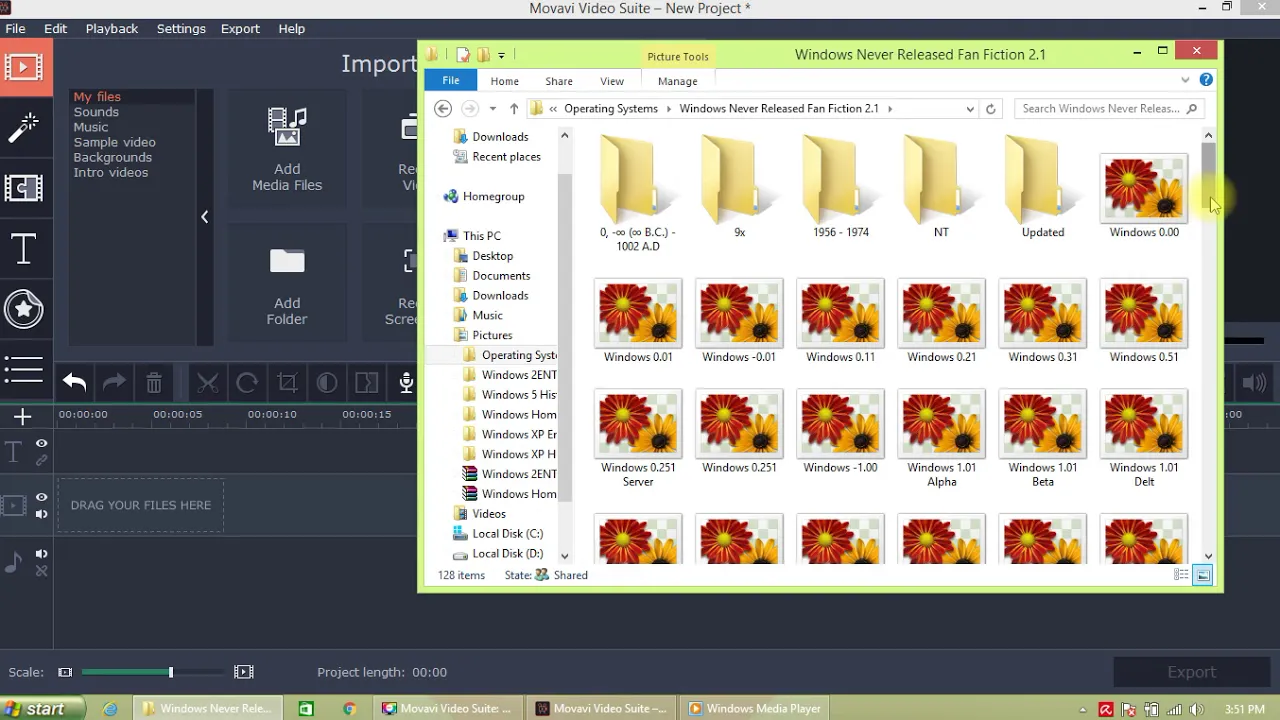Click the Color adjustments icon
Image resolution: width=1280 pixels, height=720 pixels.
tap(327, 382)
